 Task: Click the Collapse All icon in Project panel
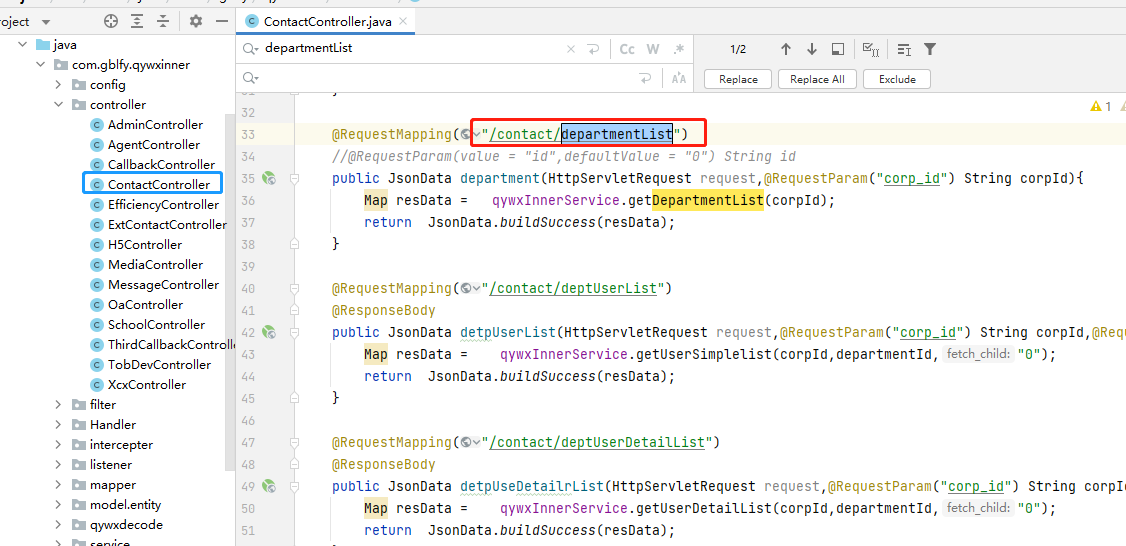tap(163, 22)
